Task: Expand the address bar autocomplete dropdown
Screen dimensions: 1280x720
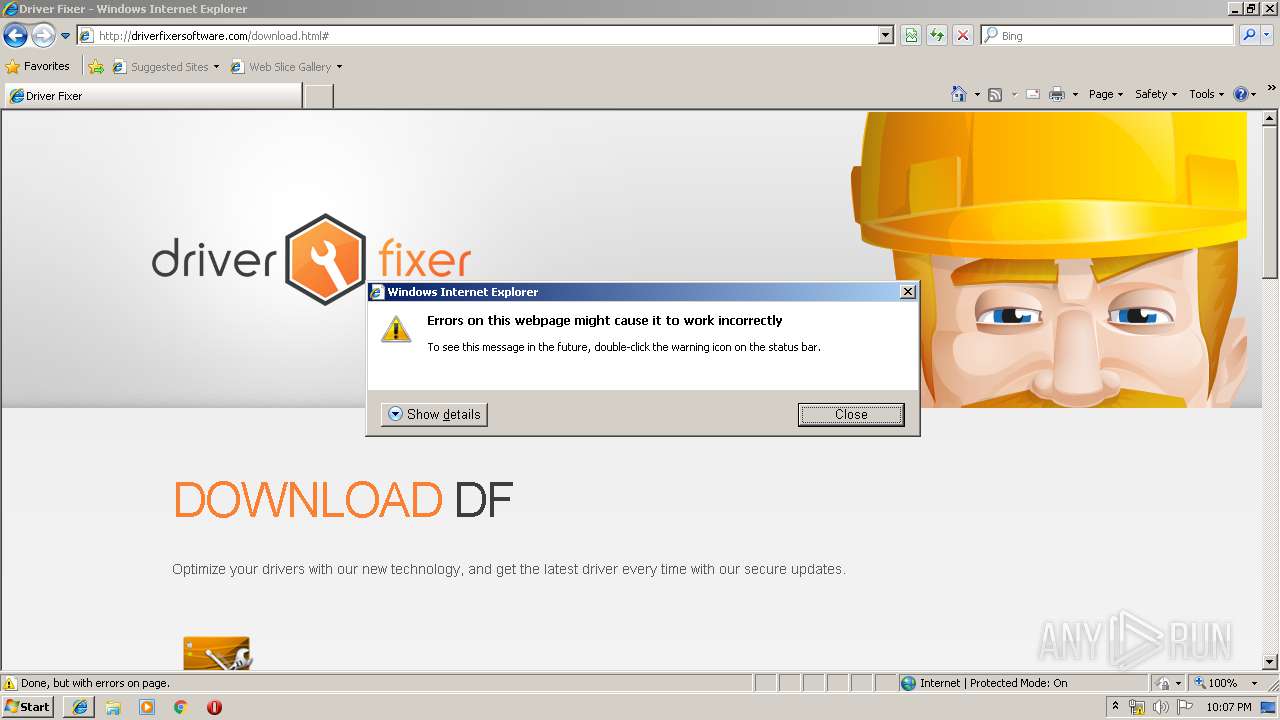Action: tap(885, 36)
